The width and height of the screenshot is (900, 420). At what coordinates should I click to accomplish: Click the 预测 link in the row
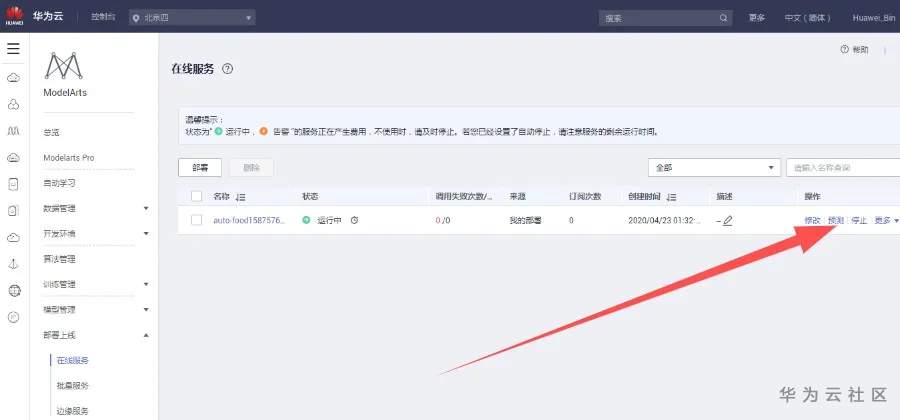point(836,220)
